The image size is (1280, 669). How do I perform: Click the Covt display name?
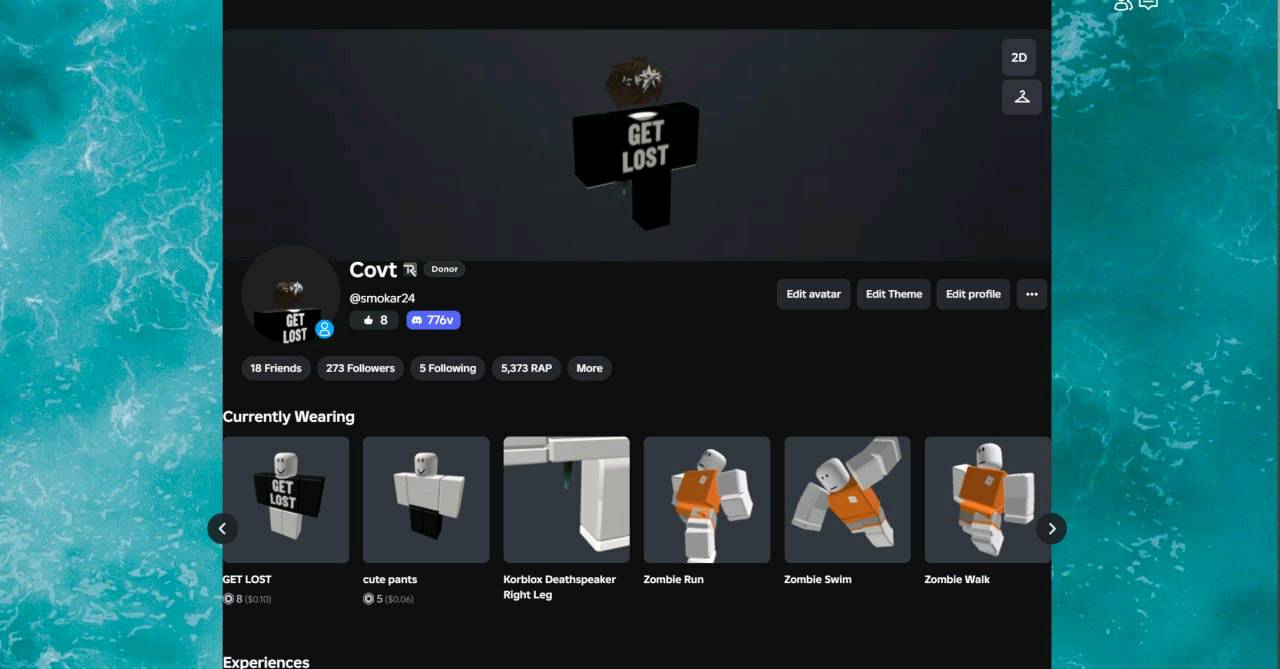point(373,270)
